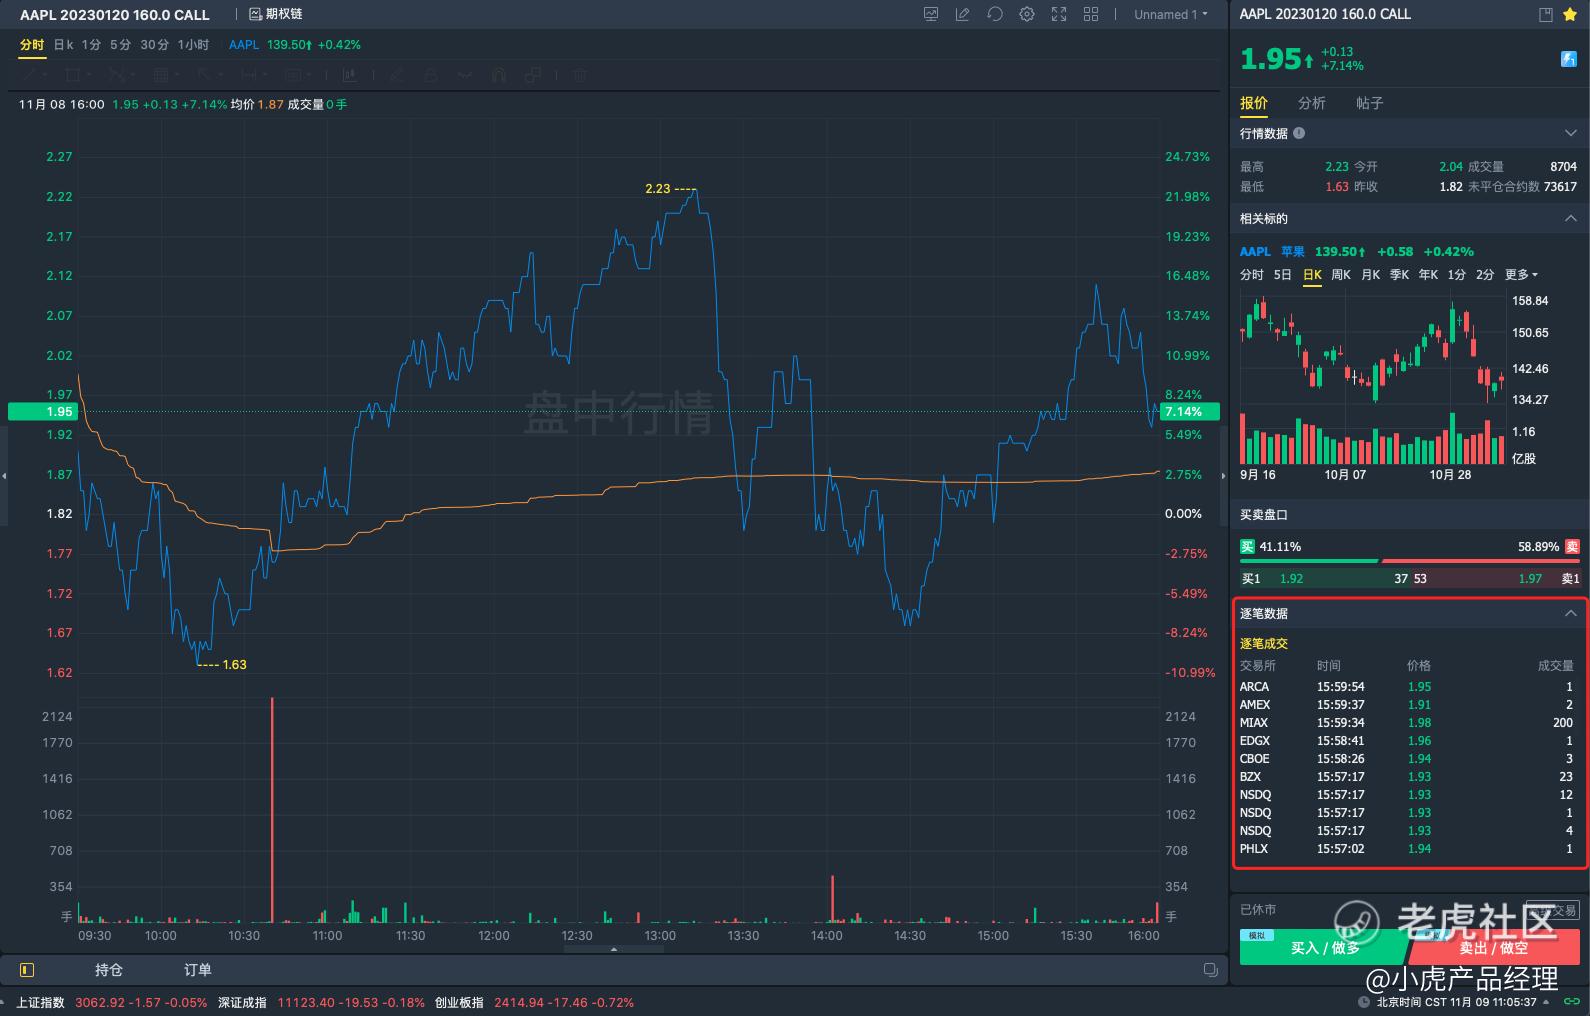Open the 持仓 positions tab
Screen dimensions: 1590x1016
coord(109,970)
